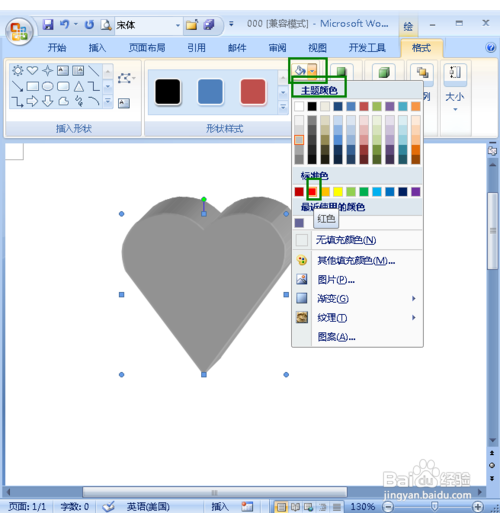Open Word help question mark icon
The image size is (500, 513).
click(490, 48)
